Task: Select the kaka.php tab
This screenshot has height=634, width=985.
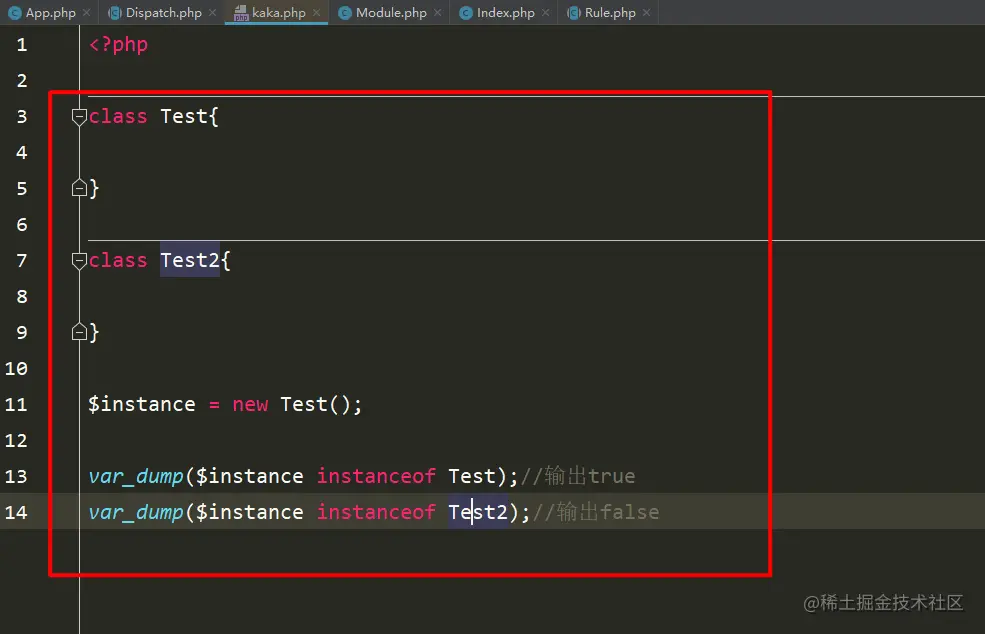Action: click(x=278, y=13)
